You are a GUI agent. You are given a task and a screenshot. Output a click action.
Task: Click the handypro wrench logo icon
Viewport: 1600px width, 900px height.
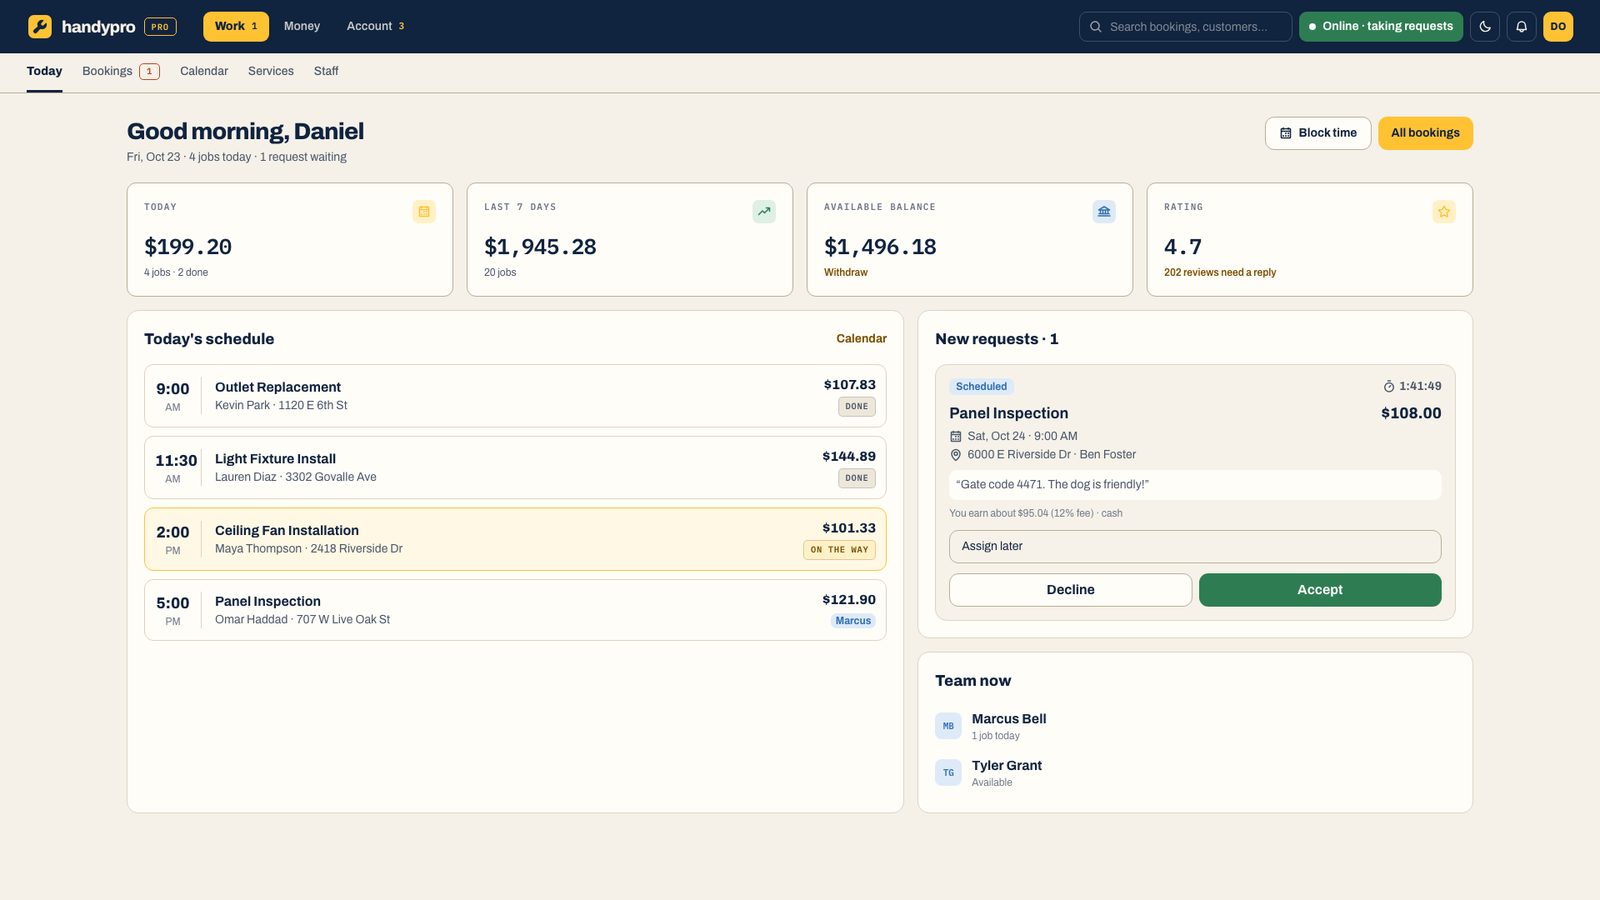pos(40,26)
